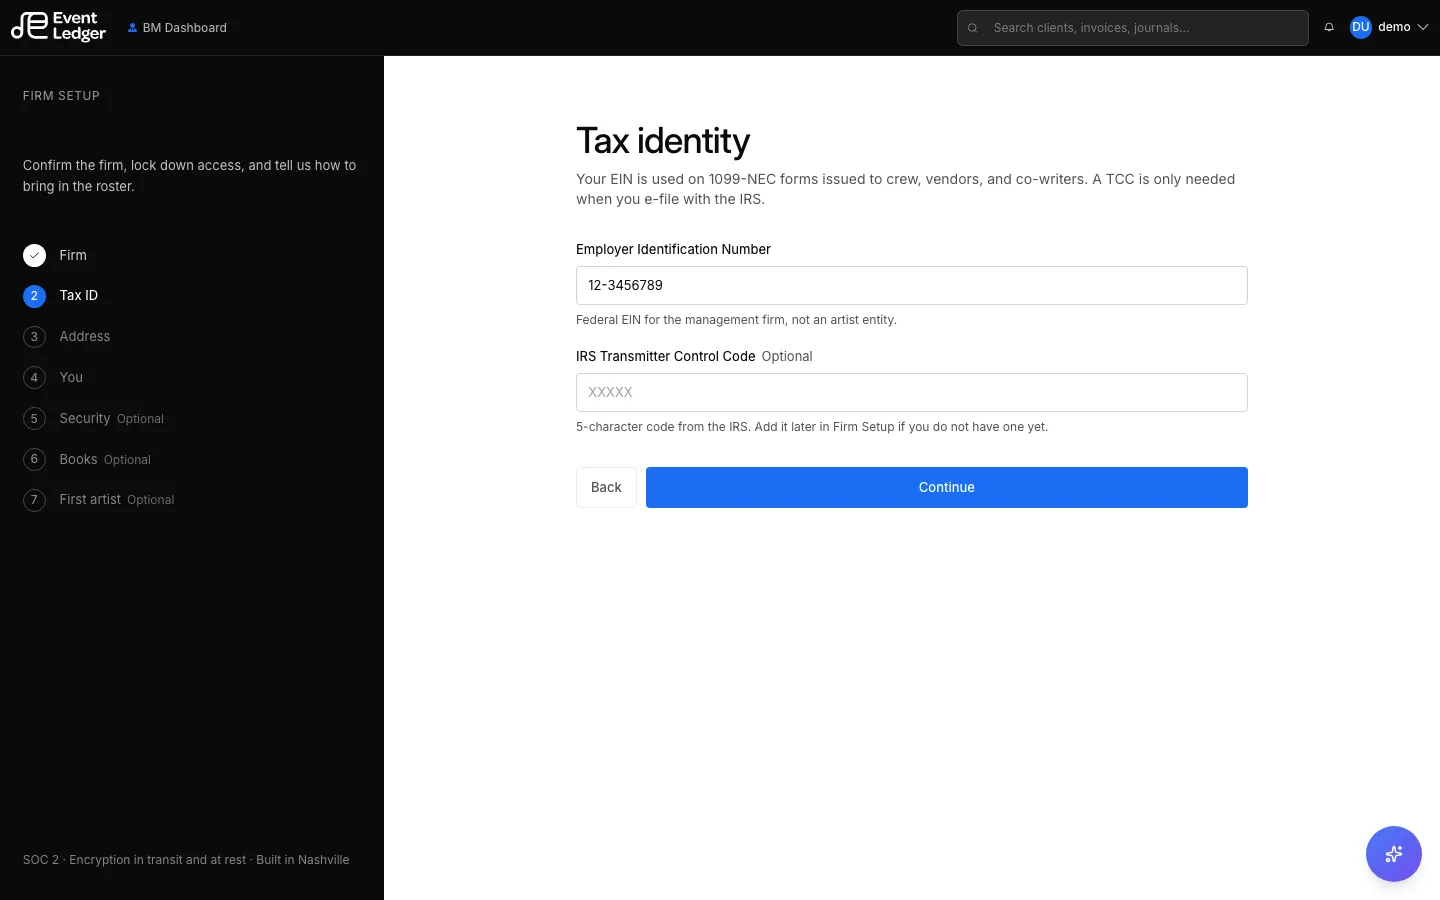Open the notifications bell
This screenshot has width=1440, height=900.
pos(1329,28)
